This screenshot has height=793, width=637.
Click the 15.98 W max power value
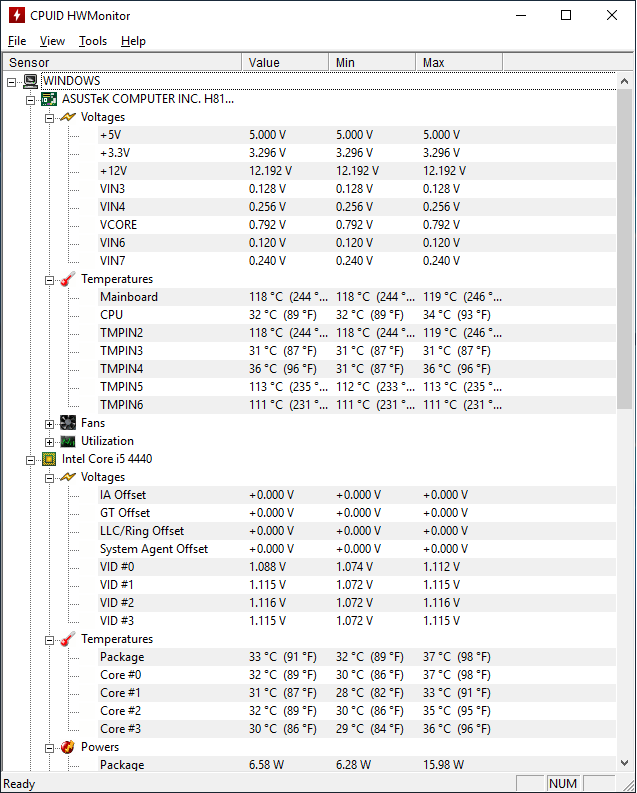point(443,765)
